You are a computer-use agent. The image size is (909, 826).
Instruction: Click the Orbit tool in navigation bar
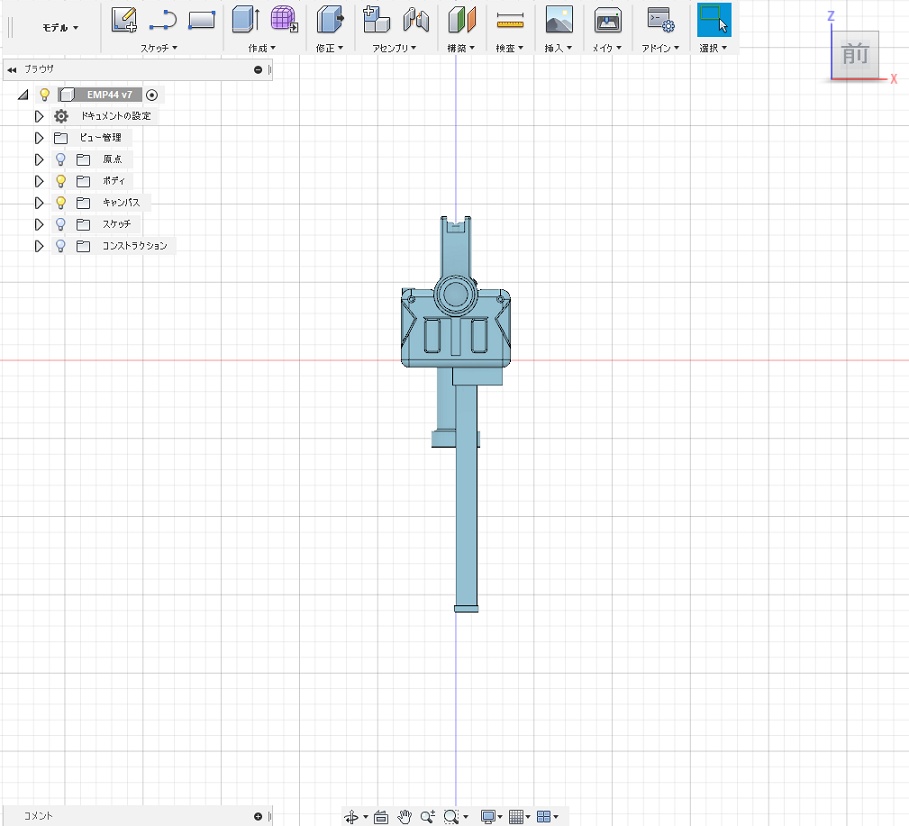pyautogui.click(x=352, y=817)
